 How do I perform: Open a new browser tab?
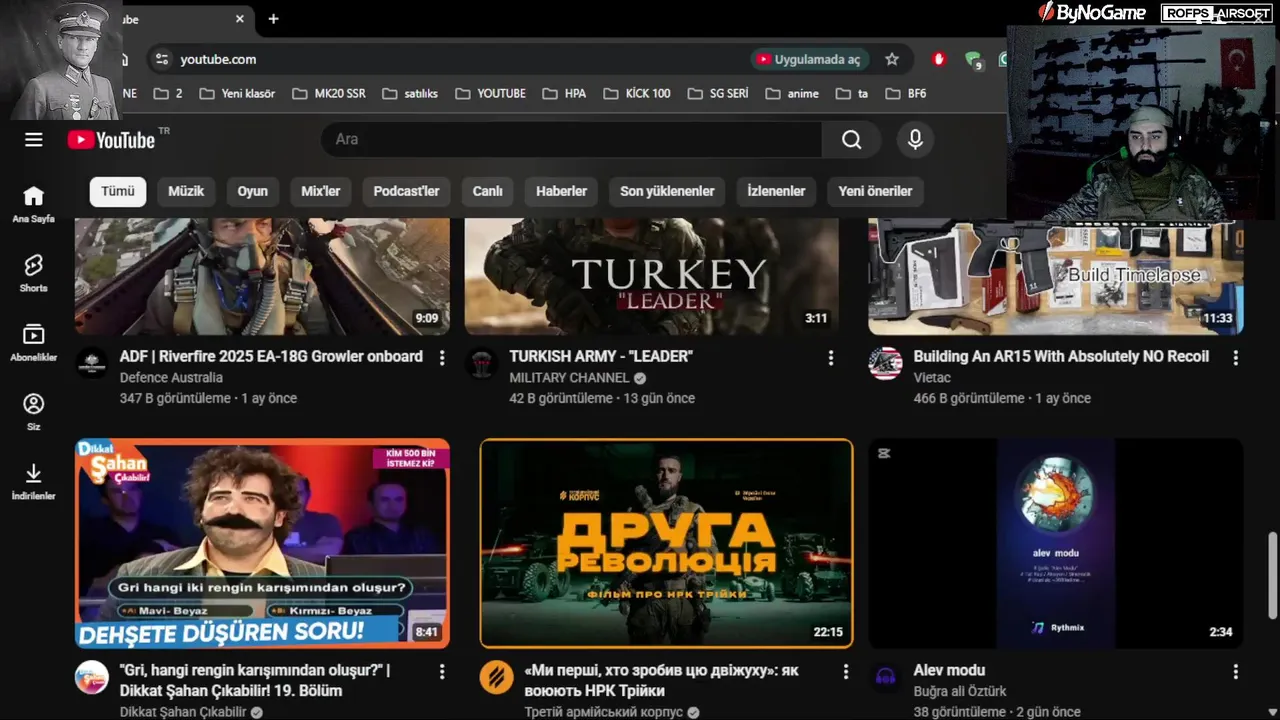click(273, 19)
